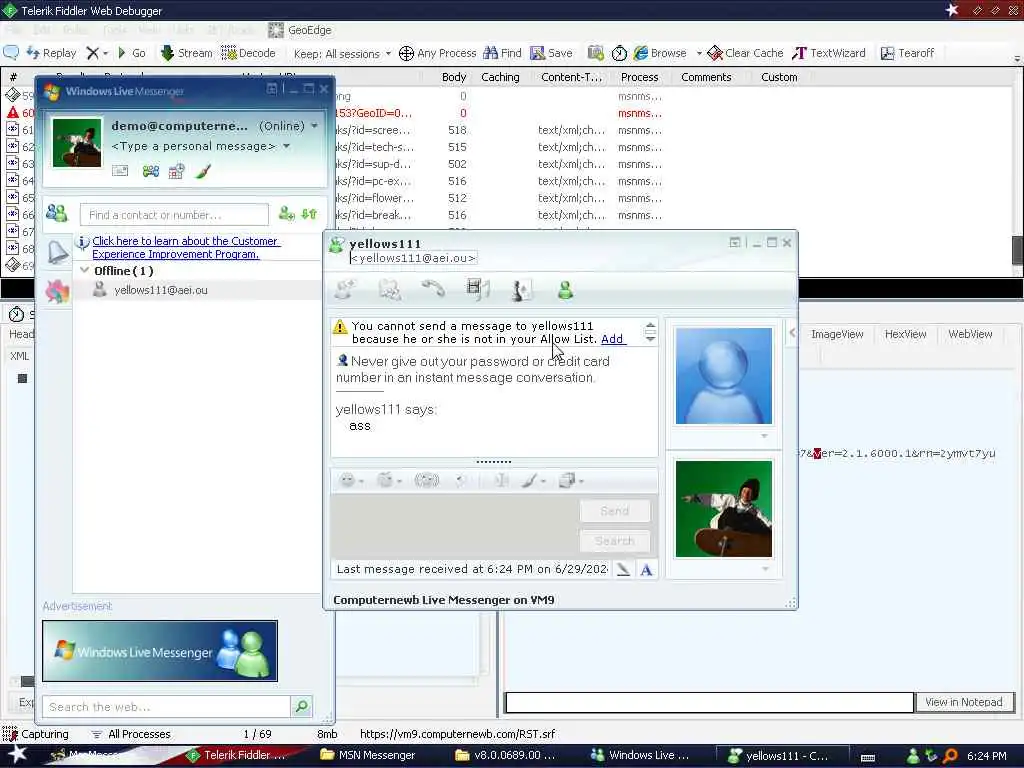This screenshot has height=768, width=1024.
Task: Click in the Find a contact or number field
Action: [x=174, y=215]
